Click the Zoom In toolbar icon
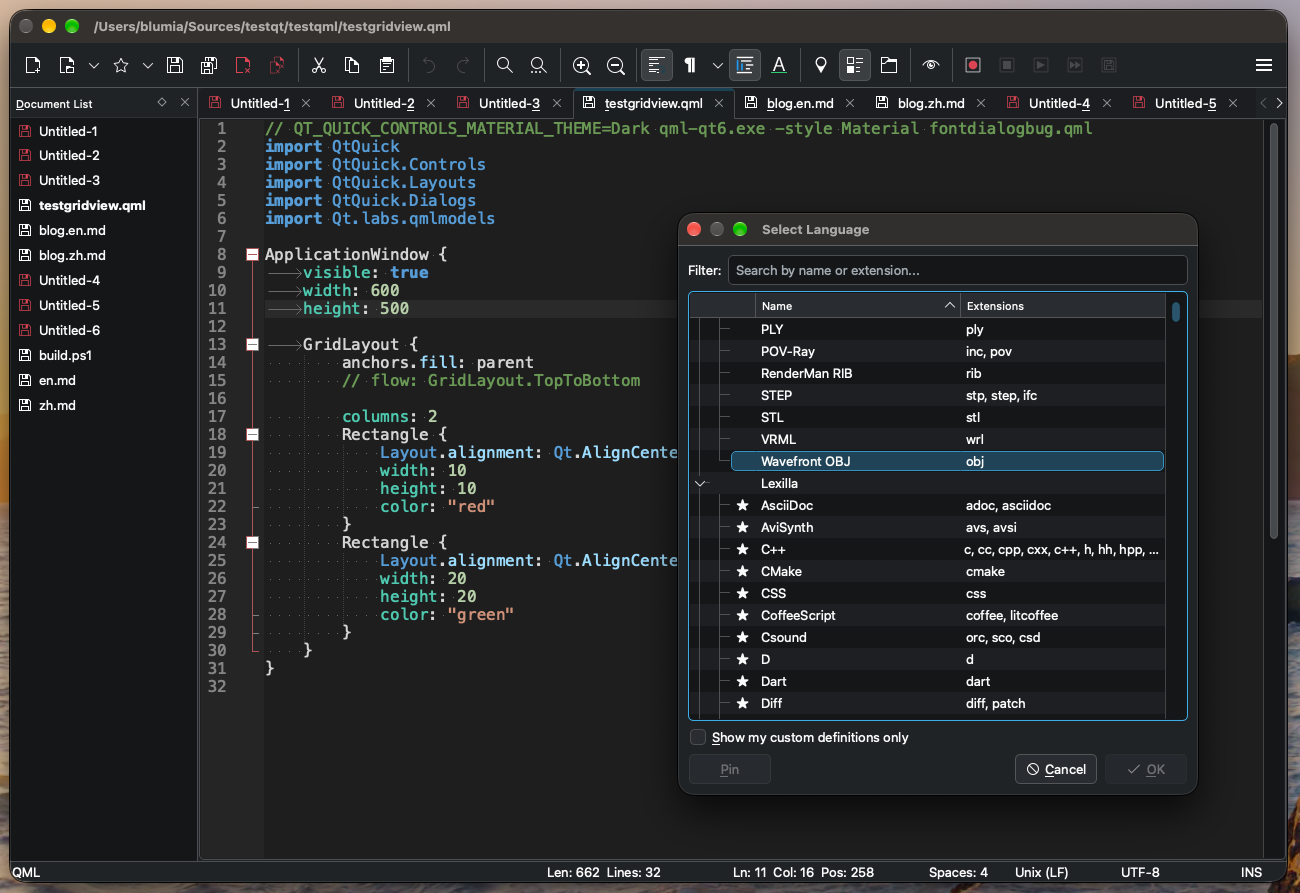The image size is (1300, 893). [582, 65]
